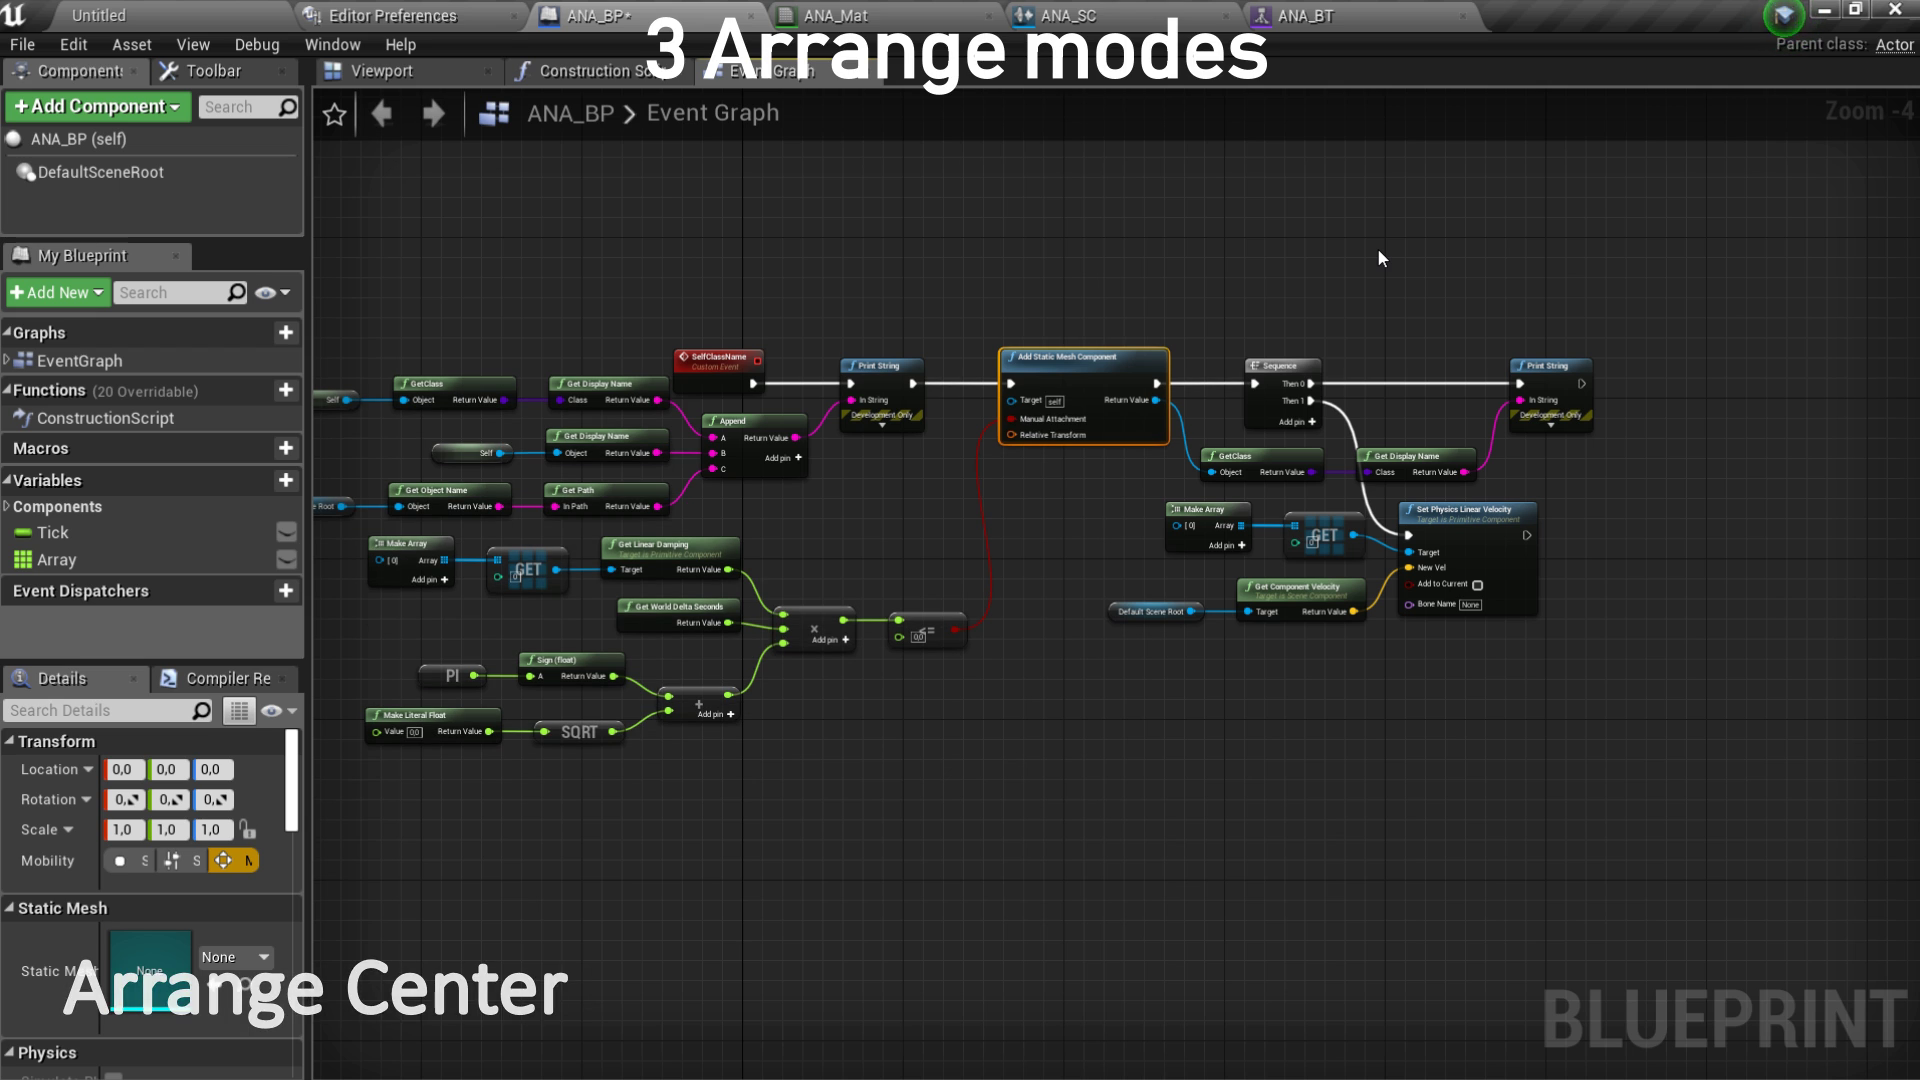1920x1080 pixels.
Task: Expand the Transform section
Action: tap(9, 740)
